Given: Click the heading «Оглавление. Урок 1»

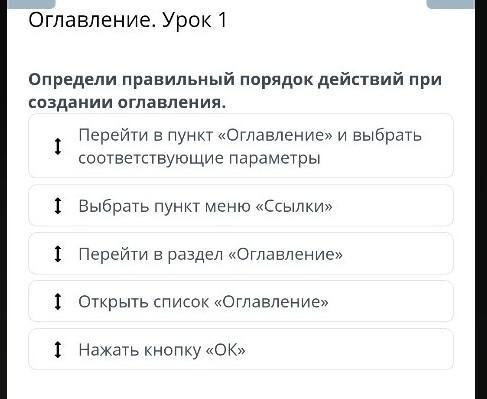Looking at the screenshot, I should click(x=128, y=20).
